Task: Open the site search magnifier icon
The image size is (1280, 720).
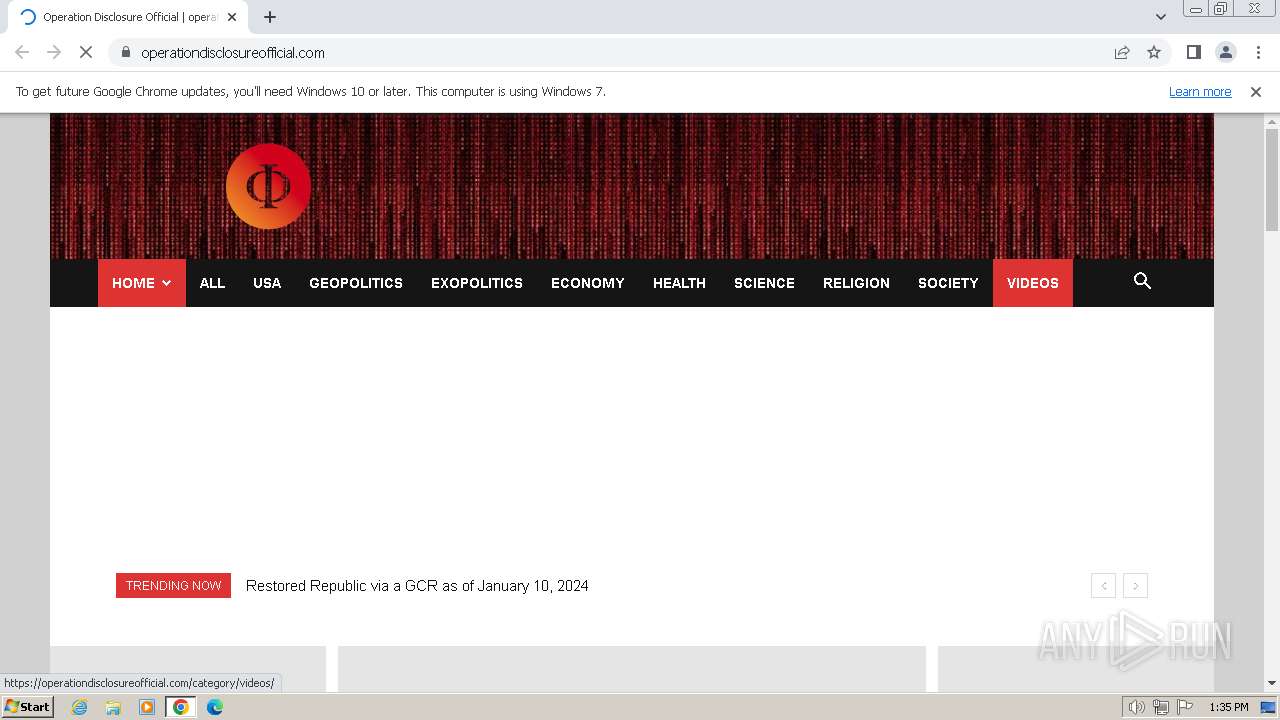Action: tap(1142, 281)
